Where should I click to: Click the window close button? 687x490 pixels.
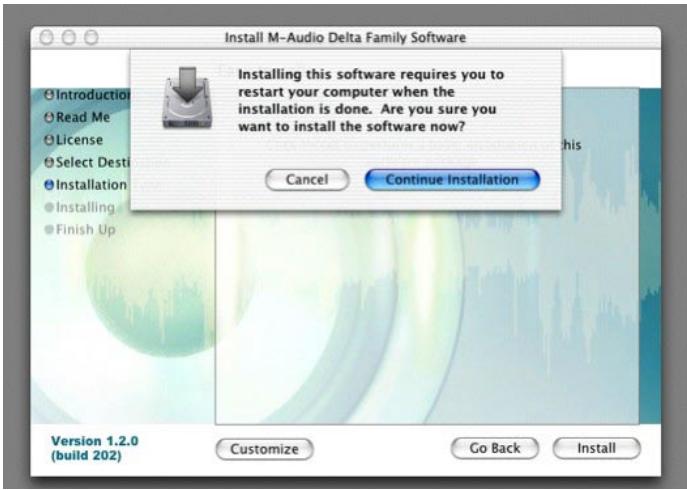[46, 38]
